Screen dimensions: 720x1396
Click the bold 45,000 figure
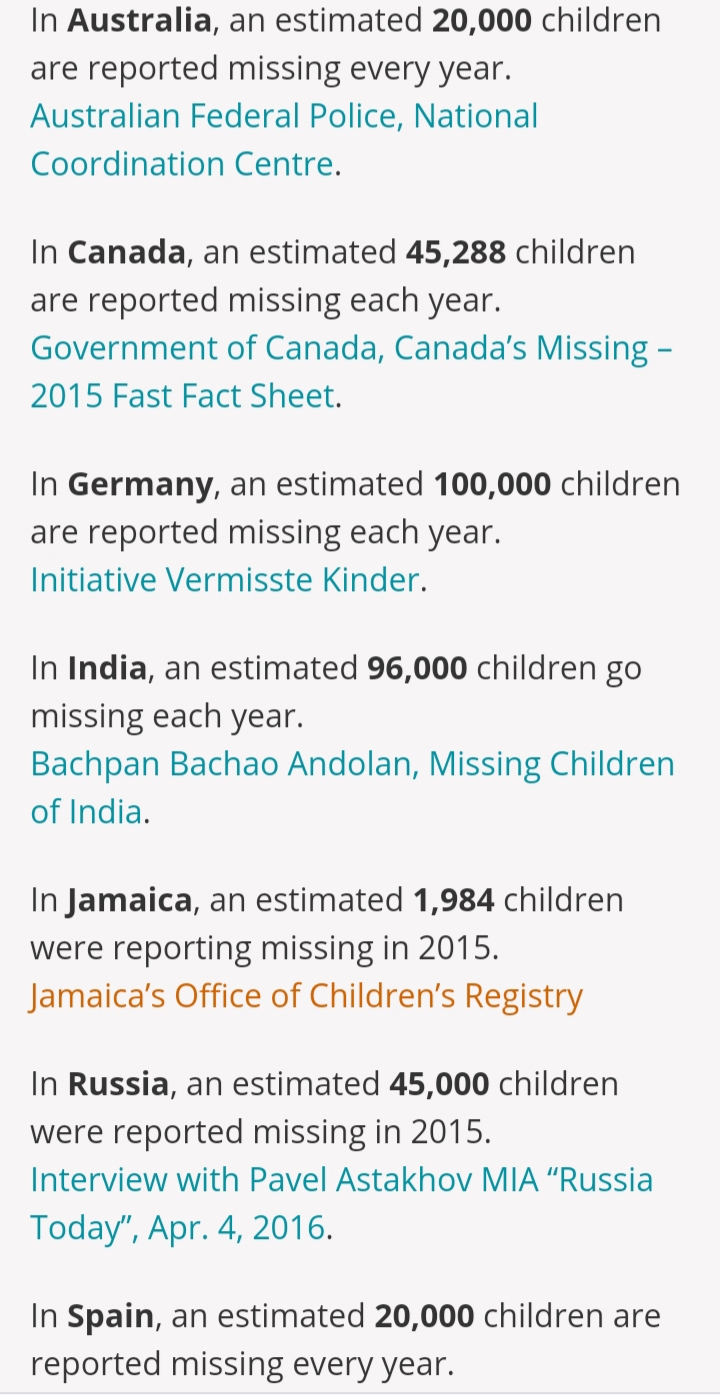coord(439,1084)
